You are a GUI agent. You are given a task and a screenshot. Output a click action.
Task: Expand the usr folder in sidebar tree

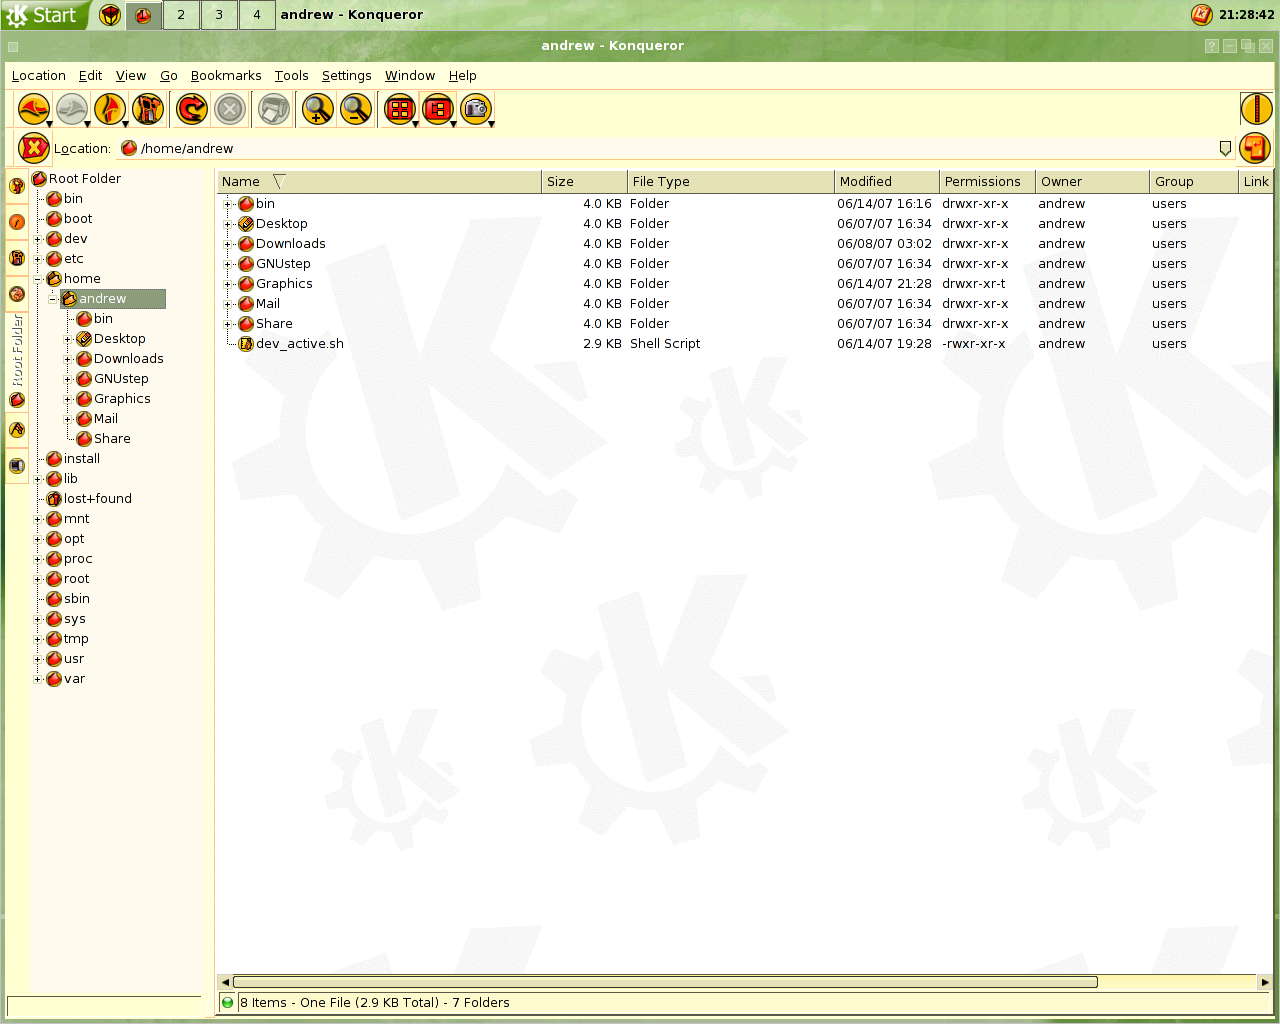coord(38,659)
